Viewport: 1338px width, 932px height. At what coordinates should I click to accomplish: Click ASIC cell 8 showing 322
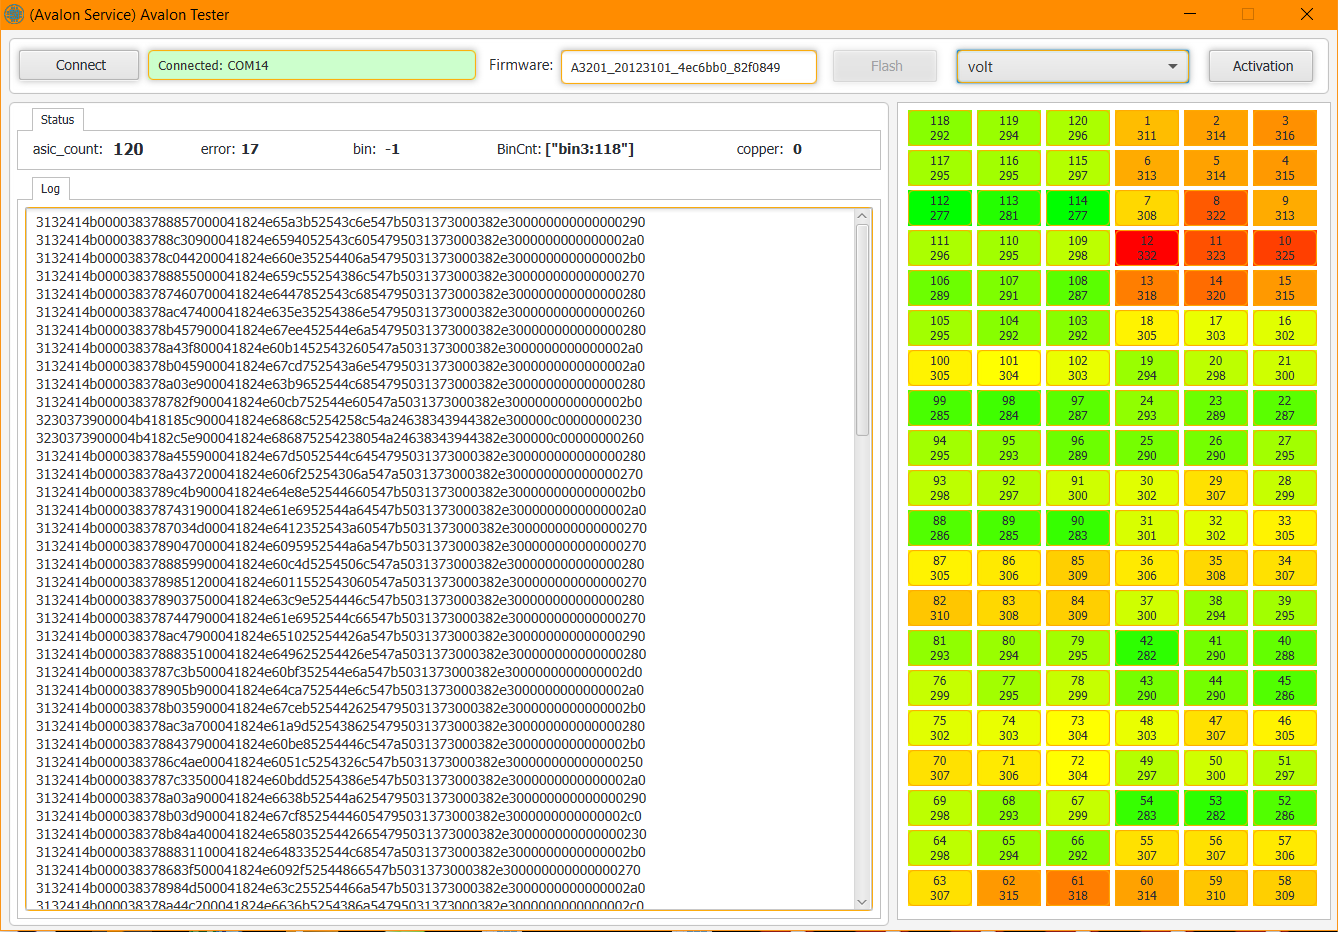coord(1216,208)
